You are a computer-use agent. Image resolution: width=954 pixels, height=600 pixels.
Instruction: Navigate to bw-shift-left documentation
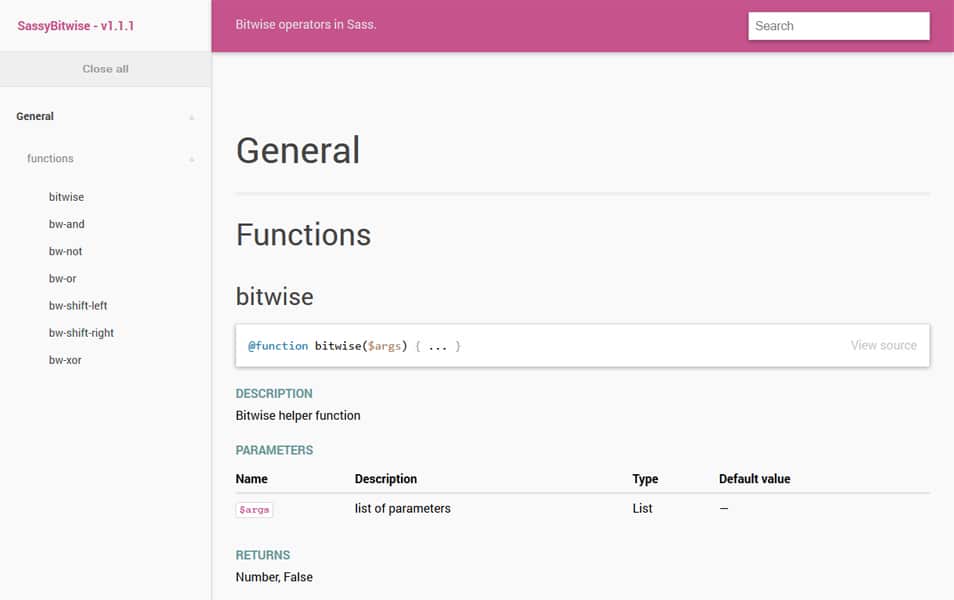coord(77,305)
